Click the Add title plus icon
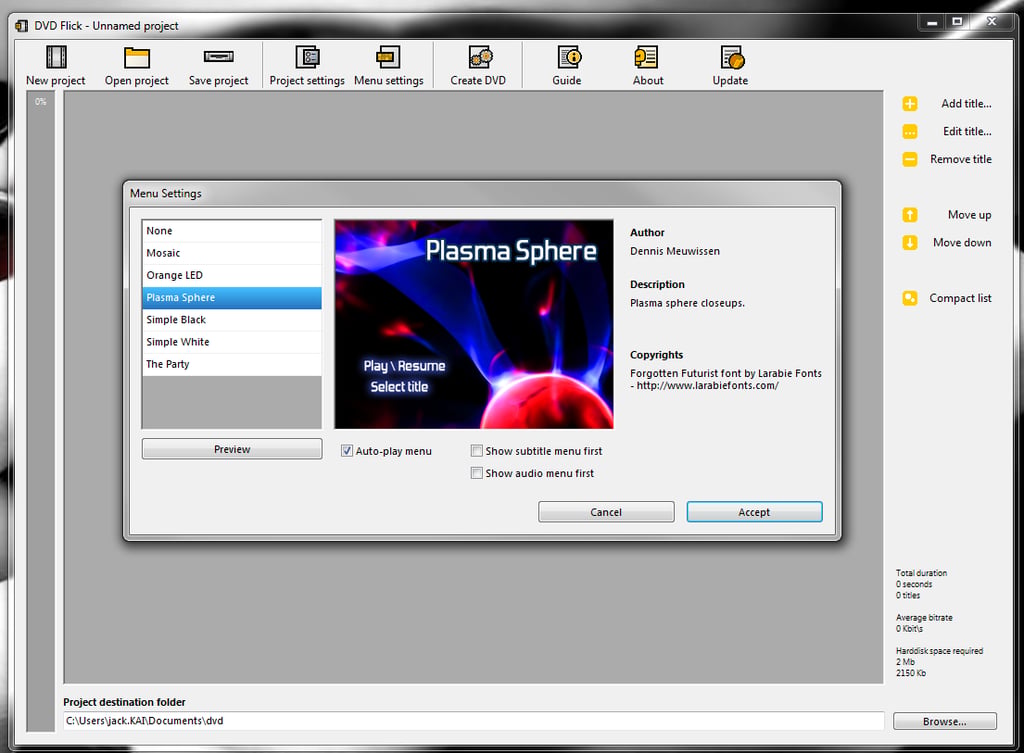 click(910, 104)
